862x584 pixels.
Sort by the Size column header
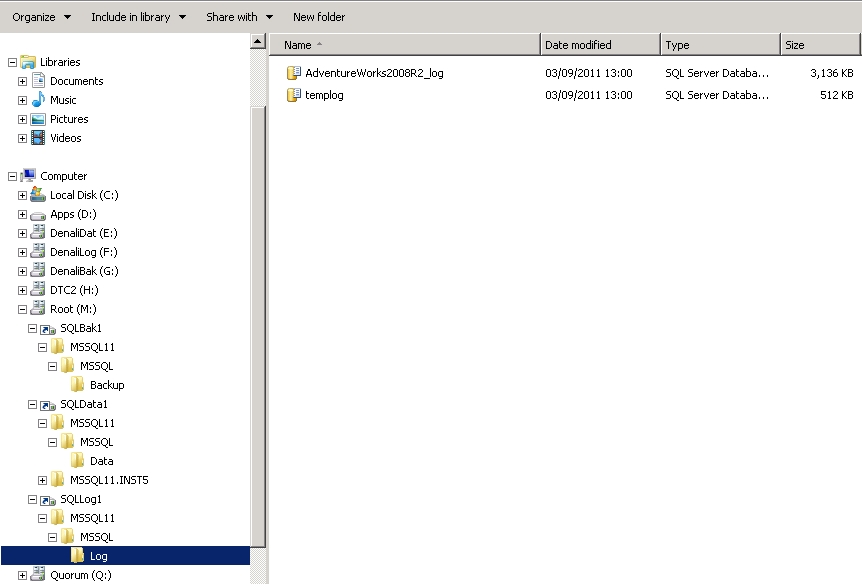[x=820, y=45]
